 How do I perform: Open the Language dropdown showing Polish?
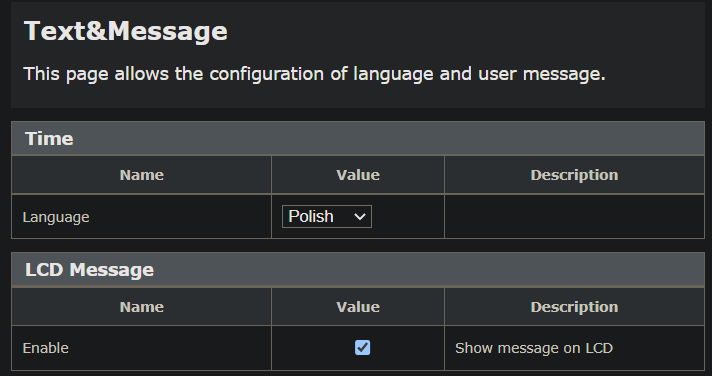point(326,217)
